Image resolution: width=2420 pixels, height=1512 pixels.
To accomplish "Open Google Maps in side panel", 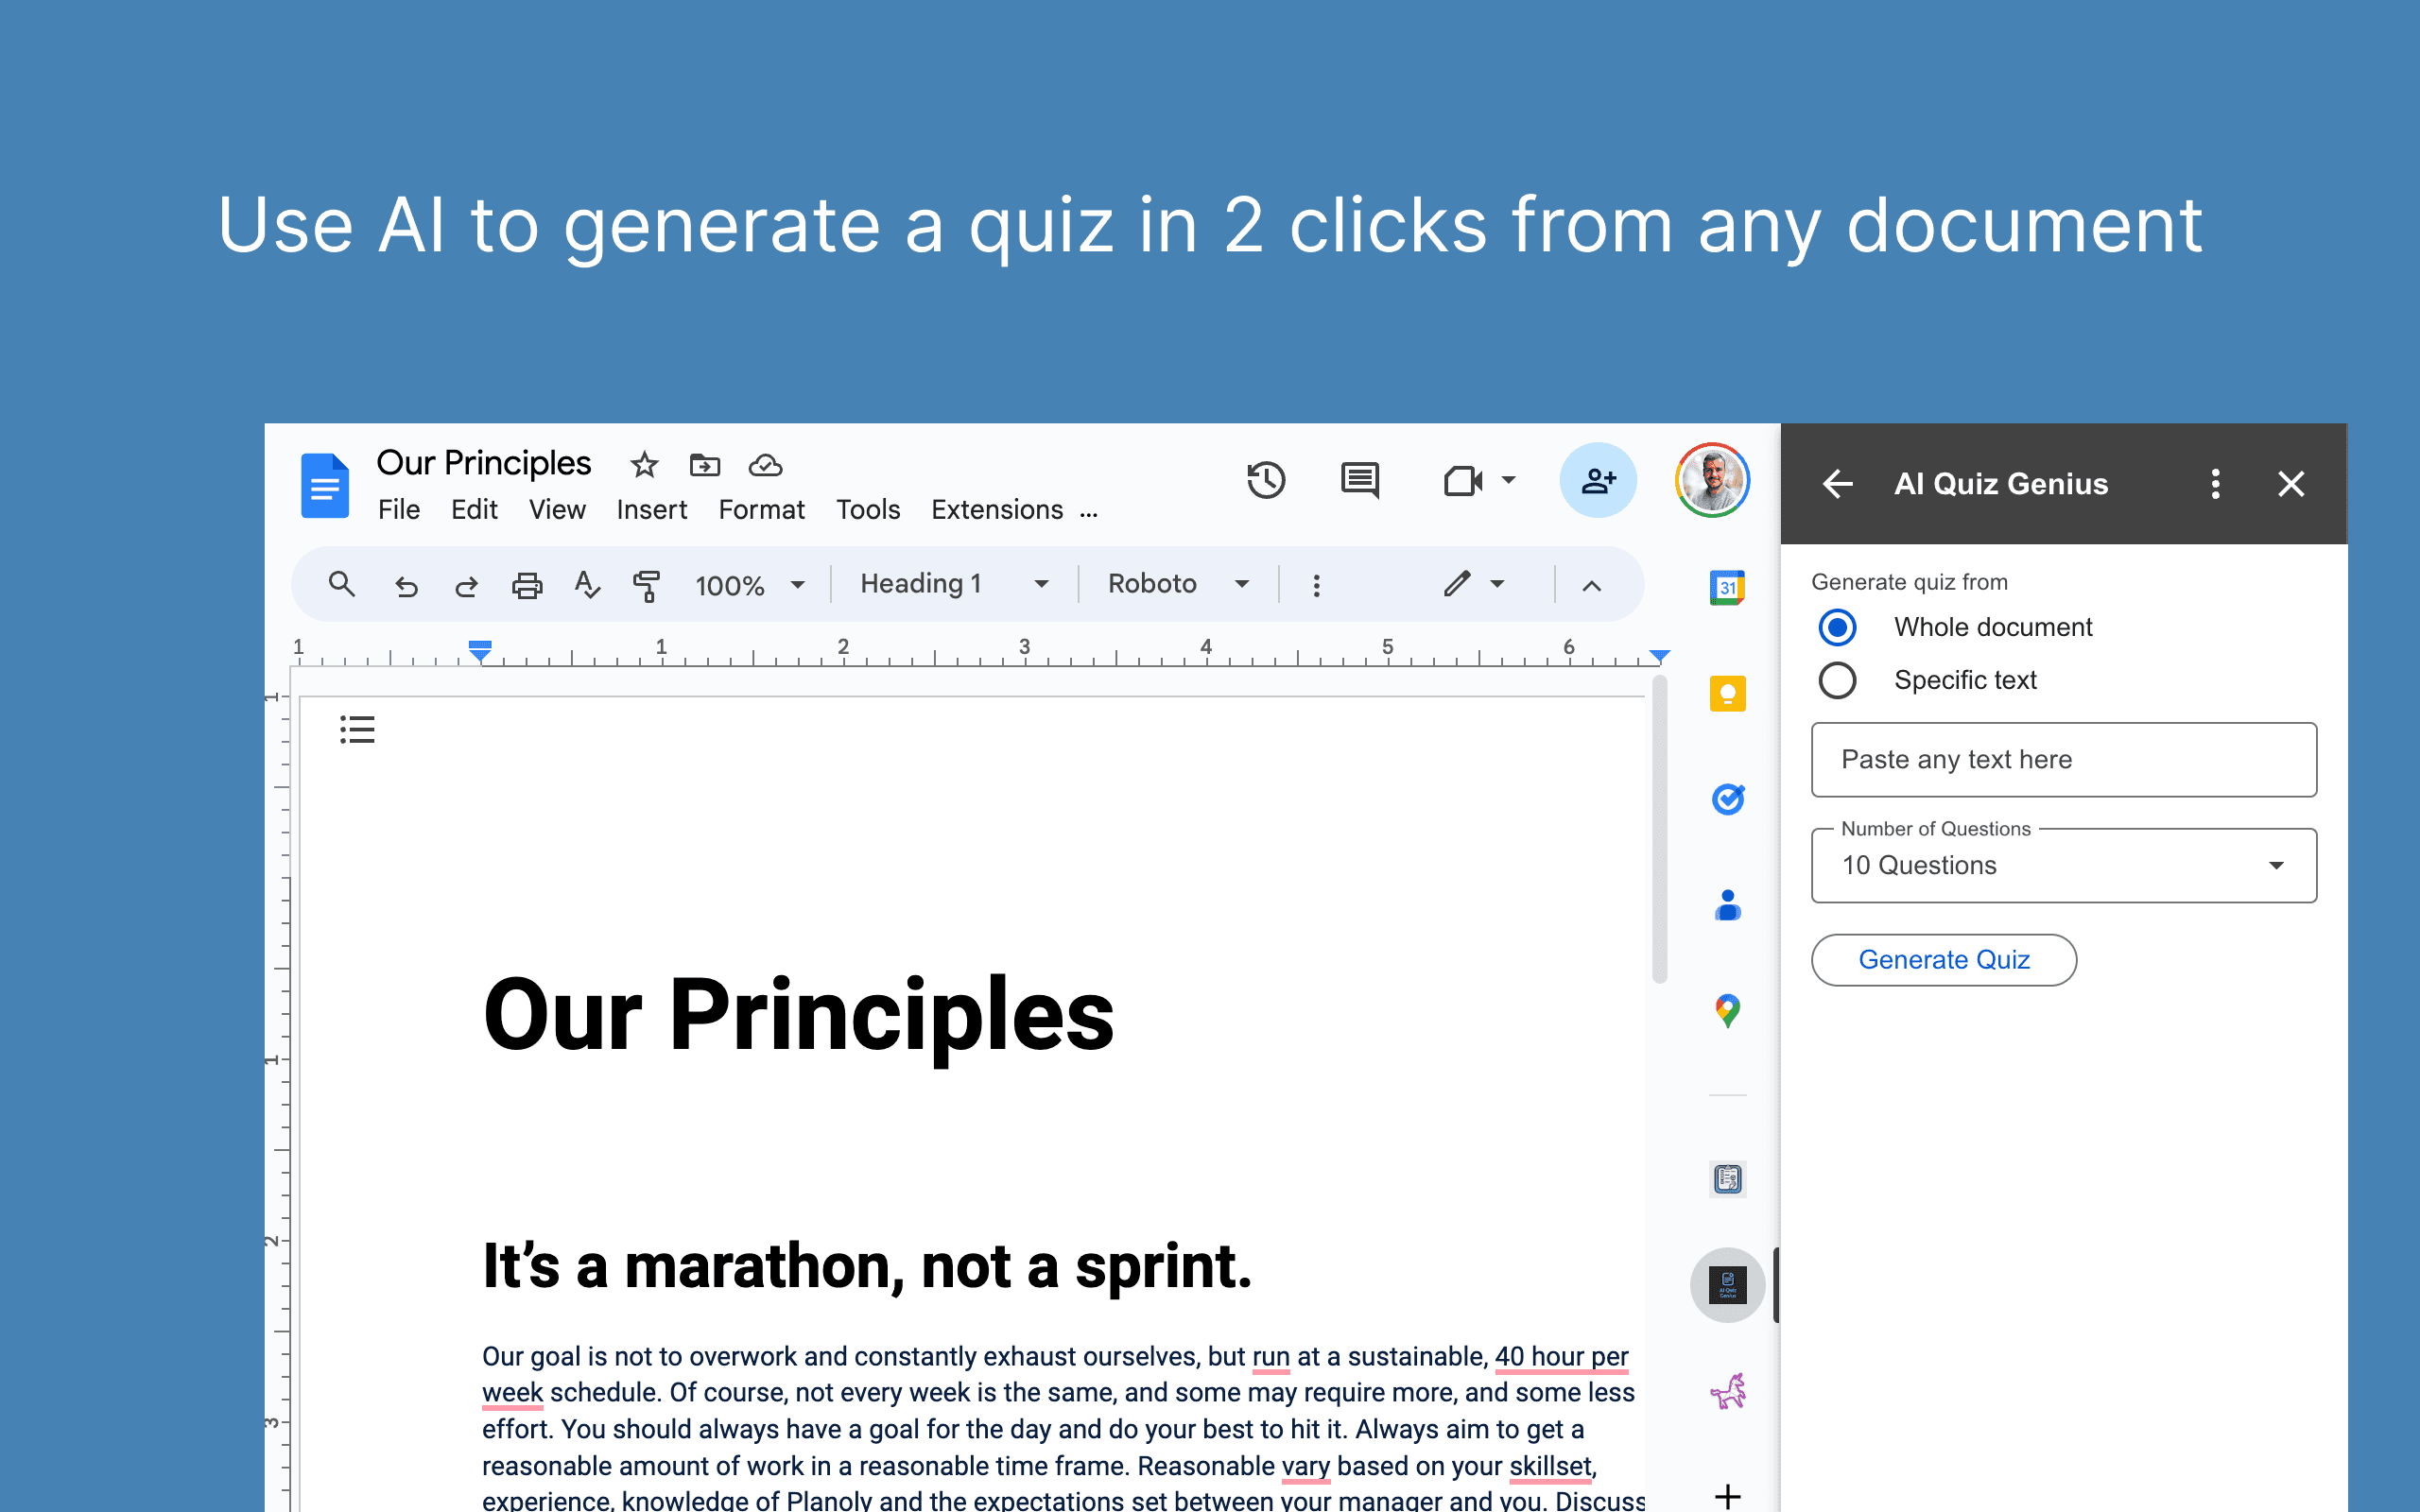I will (1727, 1011).
